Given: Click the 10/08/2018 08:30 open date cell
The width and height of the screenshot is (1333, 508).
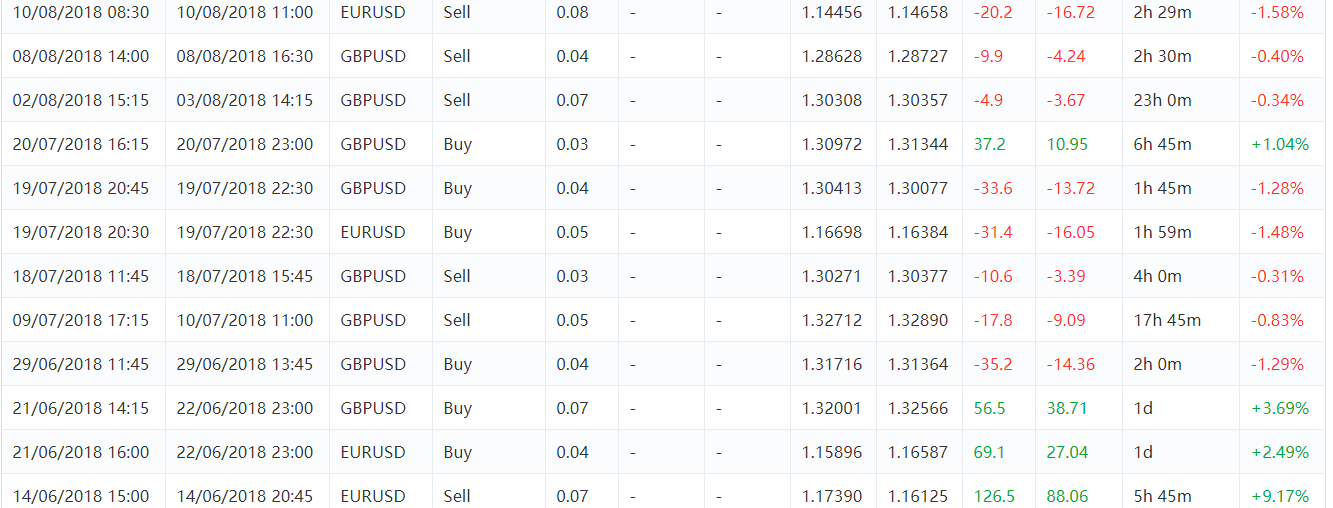Looking at the screenshot, I should [81, 12].
